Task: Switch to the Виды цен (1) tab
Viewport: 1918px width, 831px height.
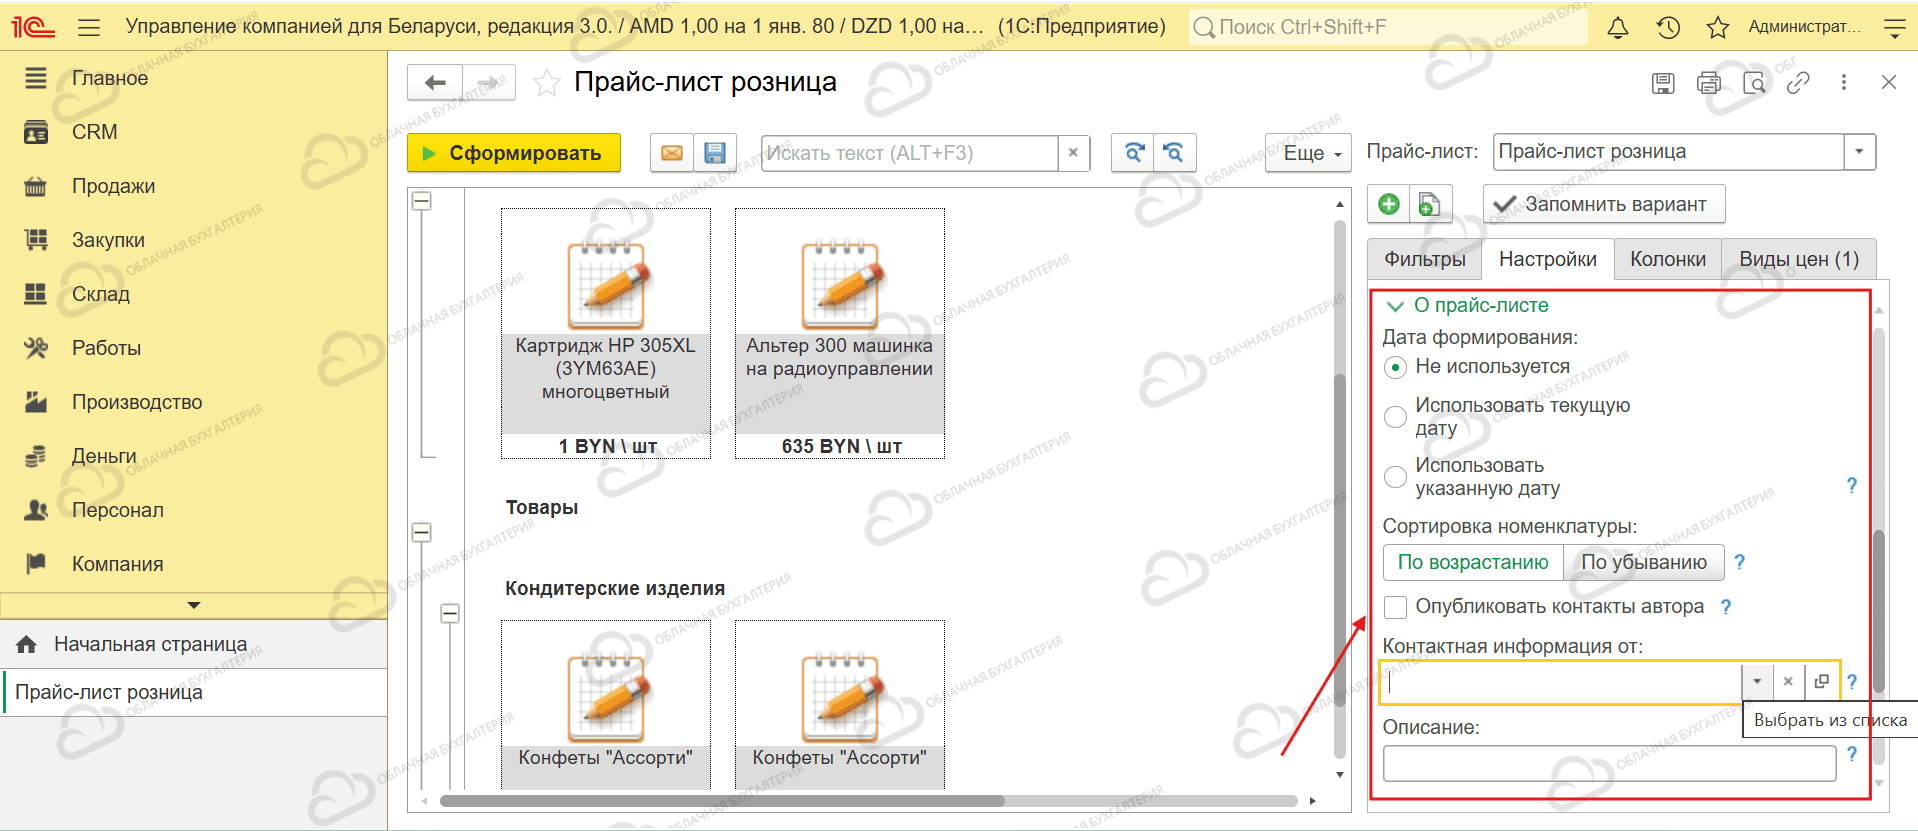Action: pos(1799,259)
